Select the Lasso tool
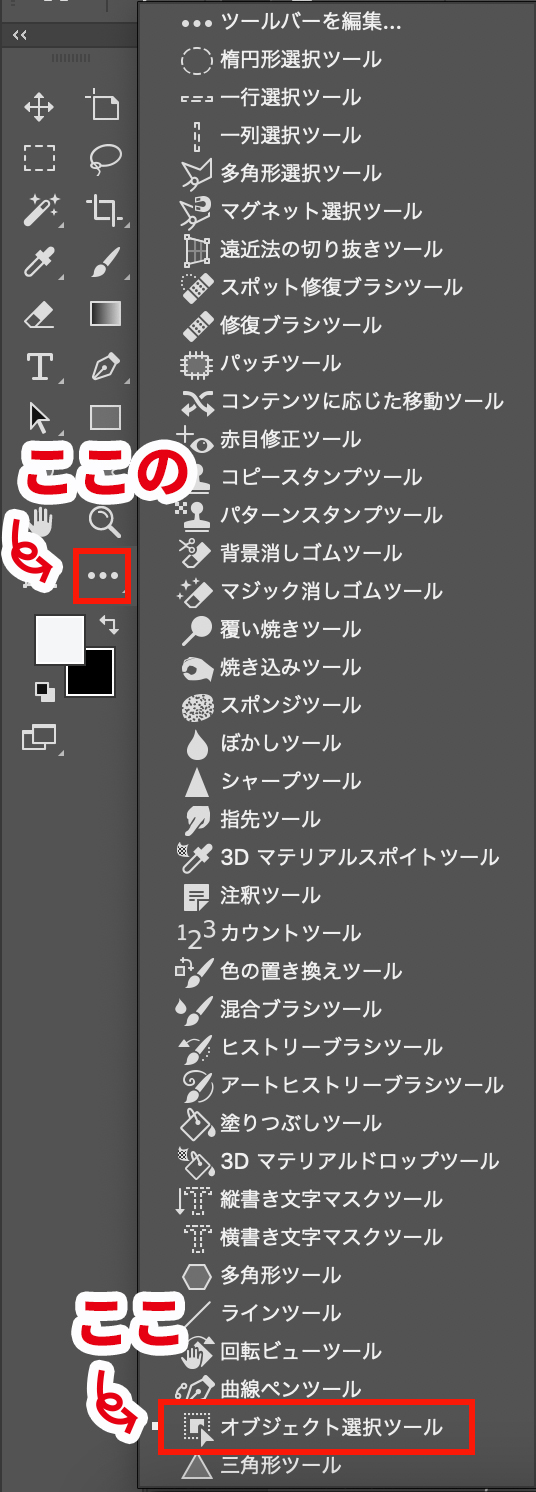The height and width of the screenshot is (1492, 536). click(x=105, y=158)
